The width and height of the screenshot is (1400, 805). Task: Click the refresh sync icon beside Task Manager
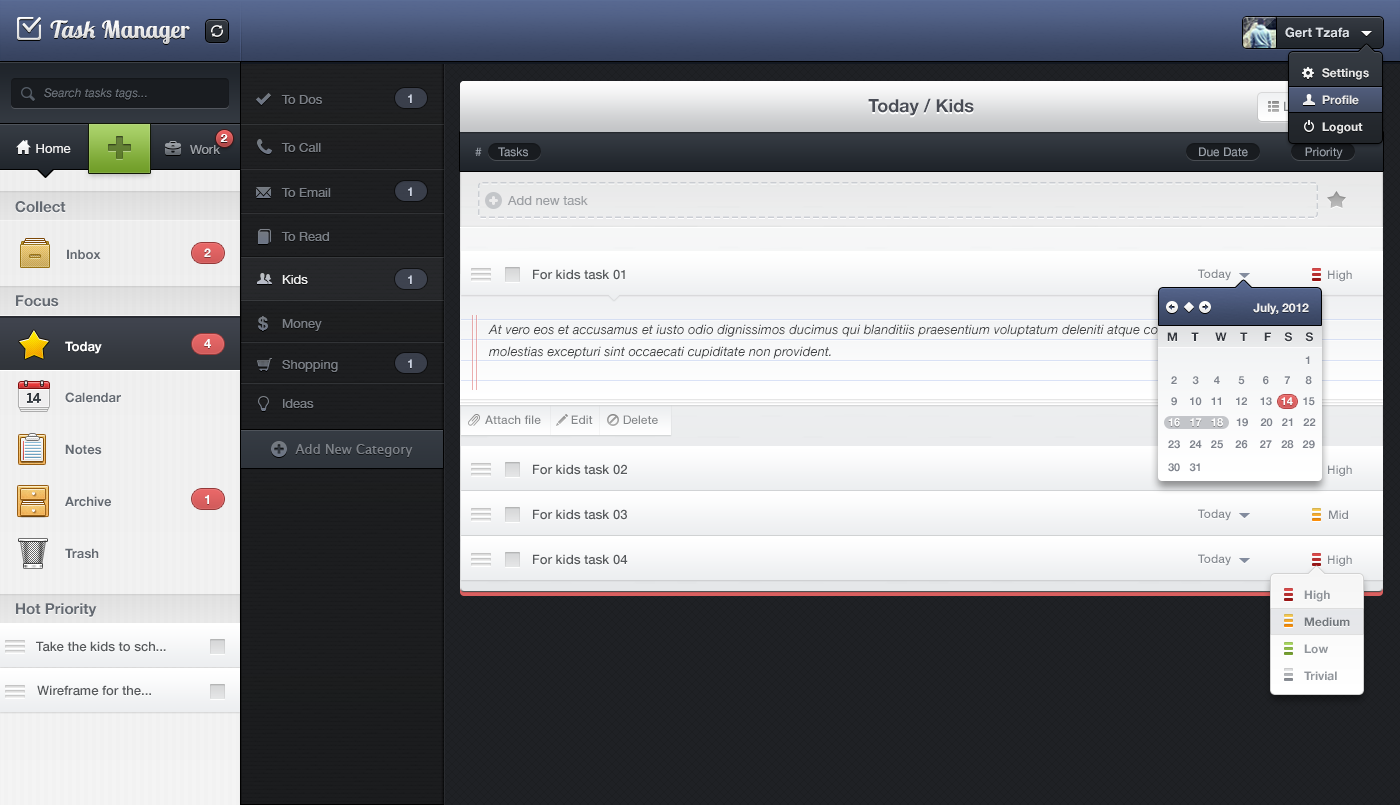coord(217,31)
